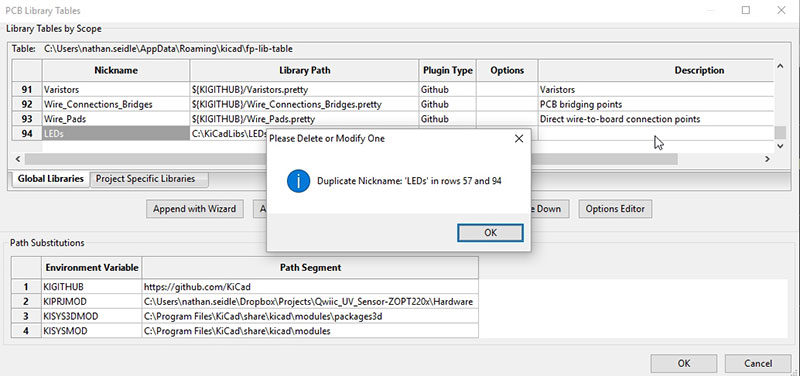Viewport: 800px width, 376px height.
Task: Select row number 93 header
Action: (27, 119)
